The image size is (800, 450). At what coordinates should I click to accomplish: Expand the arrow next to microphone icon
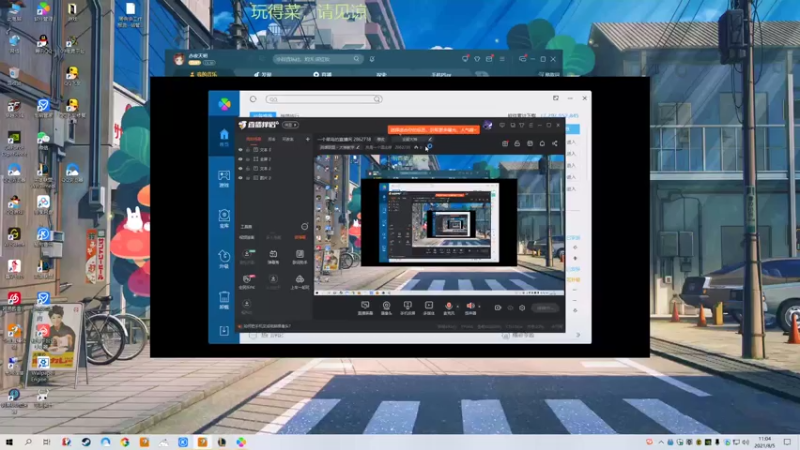(457, 307)
